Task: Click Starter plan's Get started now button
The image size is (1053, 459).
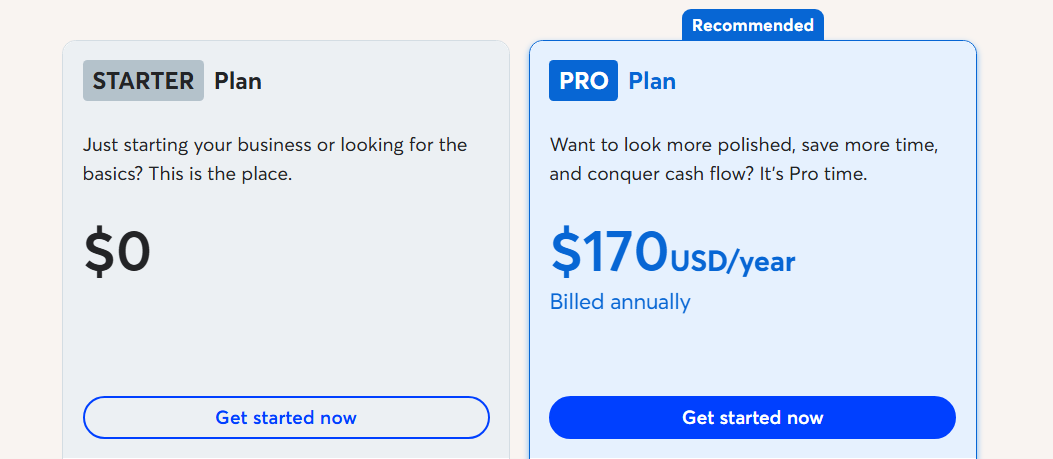Action: click(x=286, y=417)
